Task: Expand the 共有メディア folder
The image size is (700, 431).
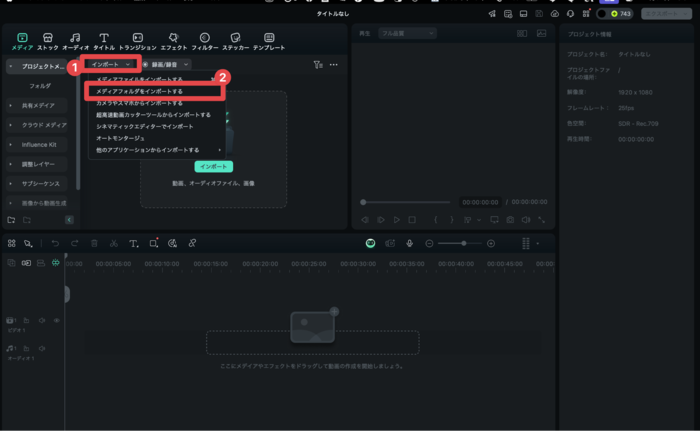Action: 38,105
